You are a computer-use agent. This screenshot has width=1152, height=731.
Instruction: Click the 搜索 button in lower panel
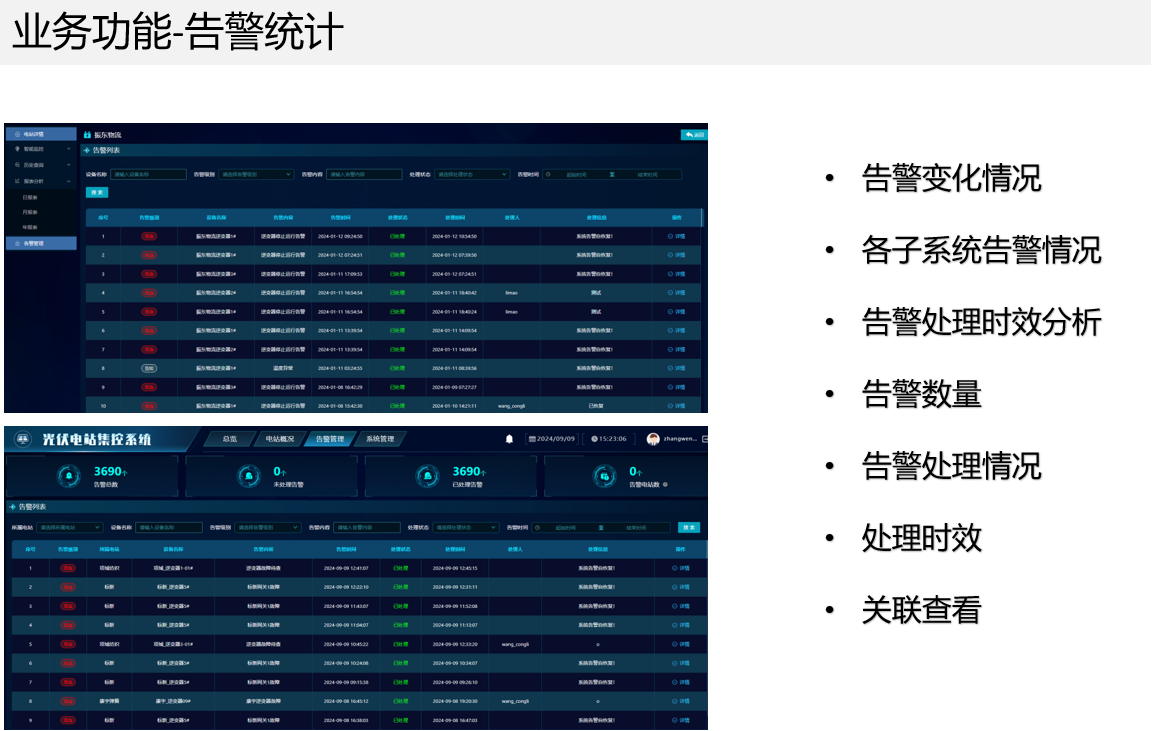(688, 527)
